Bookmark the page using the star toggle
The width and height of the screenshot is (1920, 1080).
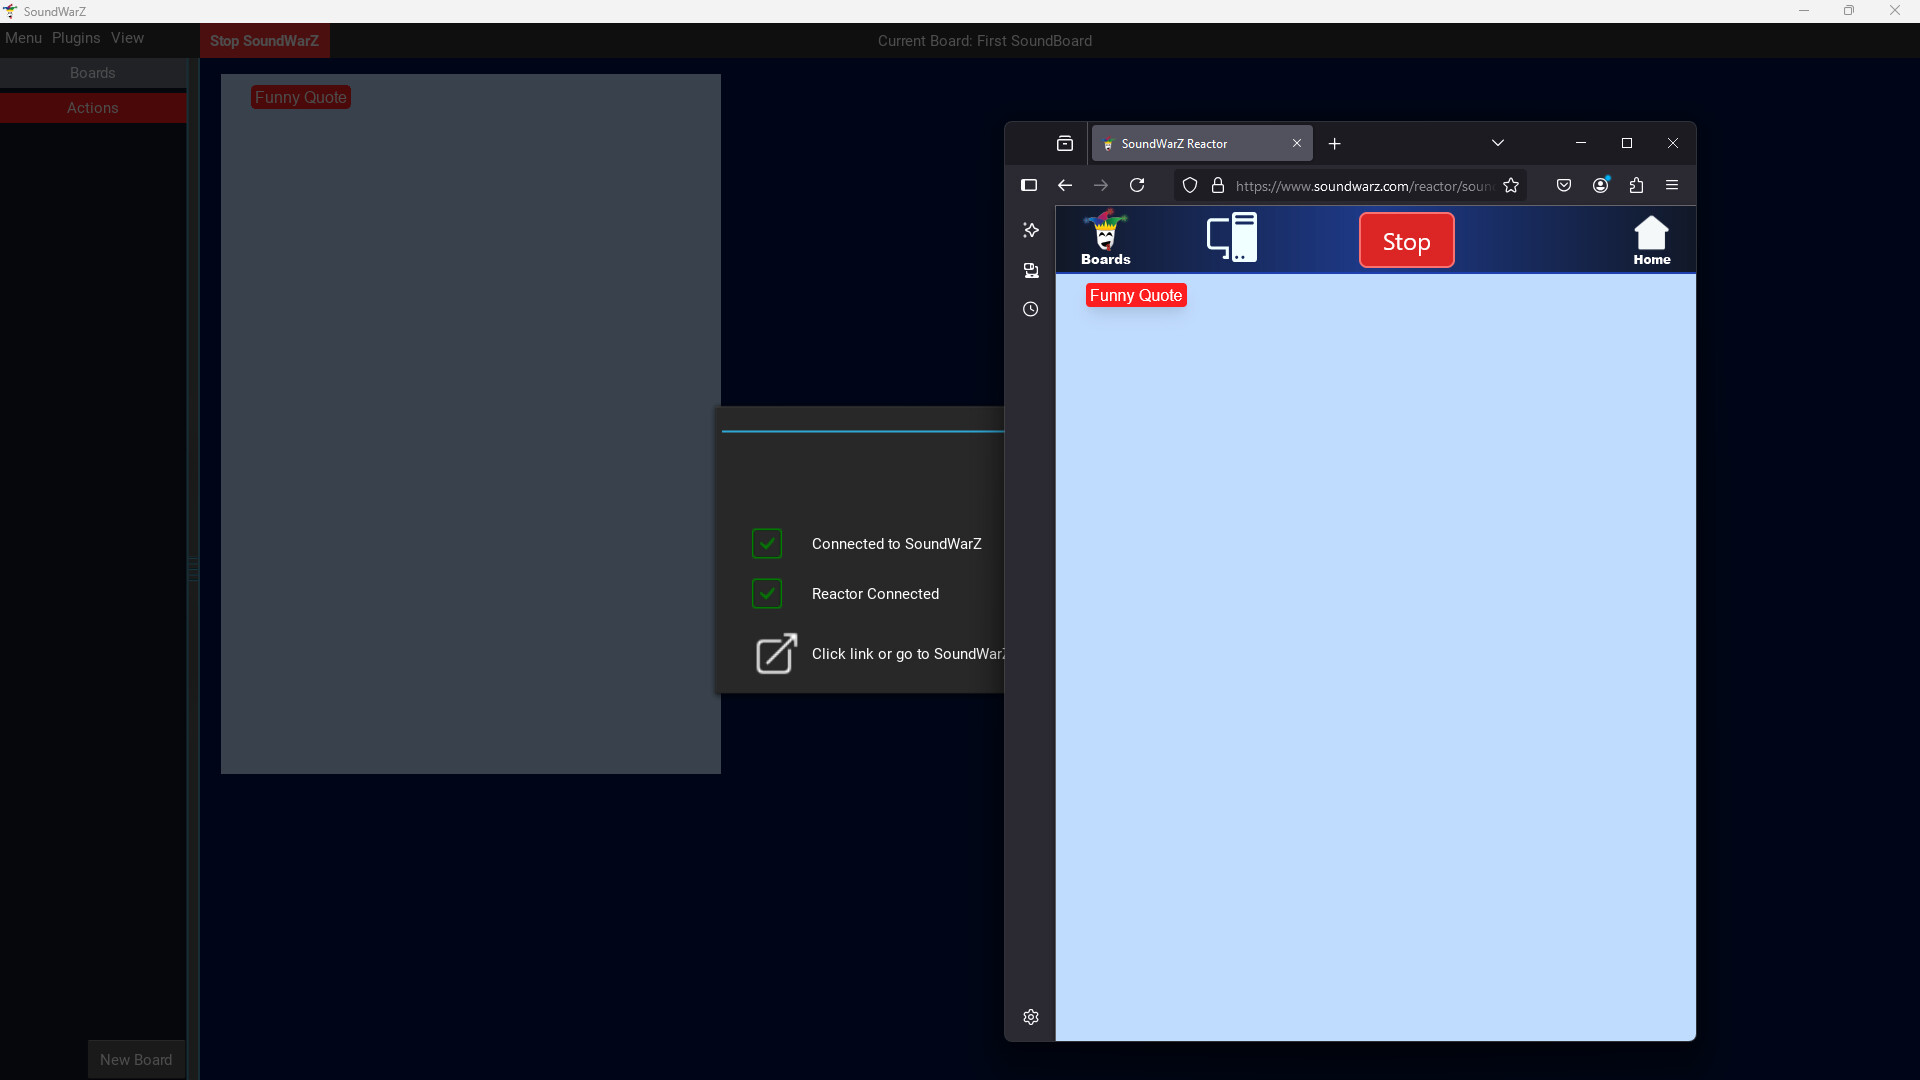[1511, 185]
